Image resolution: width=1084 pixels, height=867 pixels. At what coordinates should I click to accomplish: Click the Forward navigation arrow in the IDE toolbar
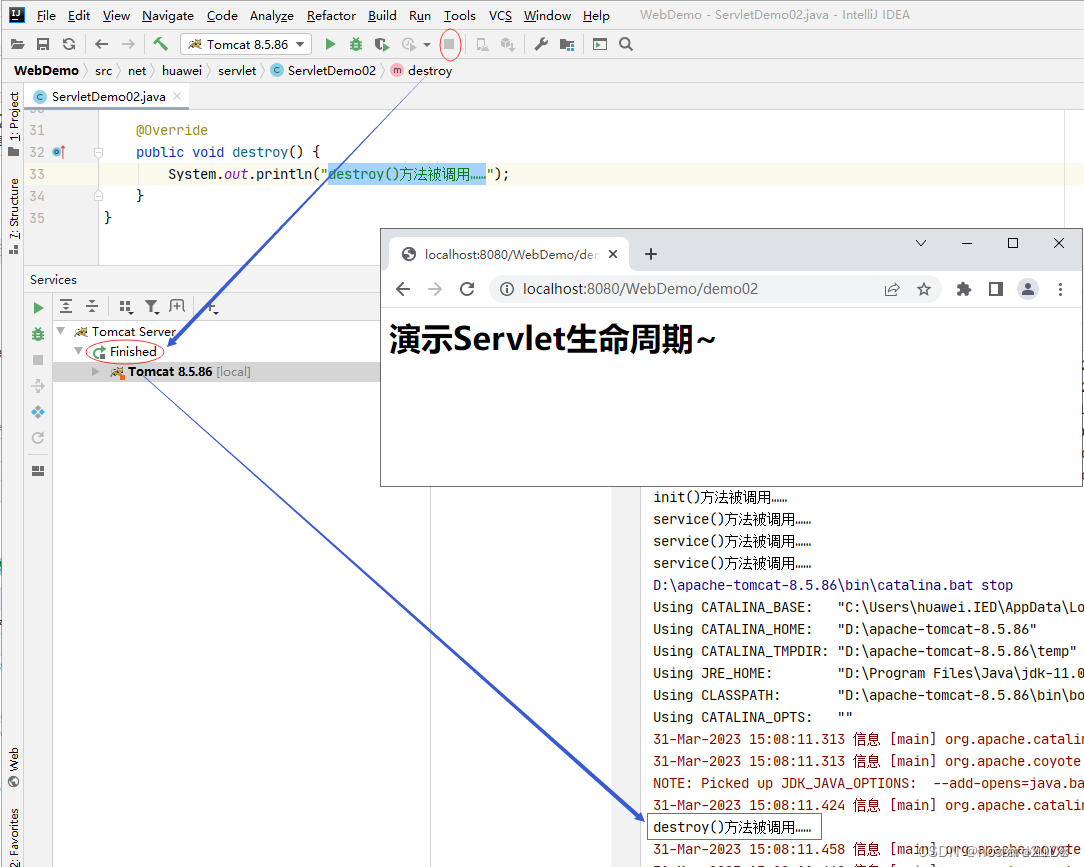coord(128,44)
